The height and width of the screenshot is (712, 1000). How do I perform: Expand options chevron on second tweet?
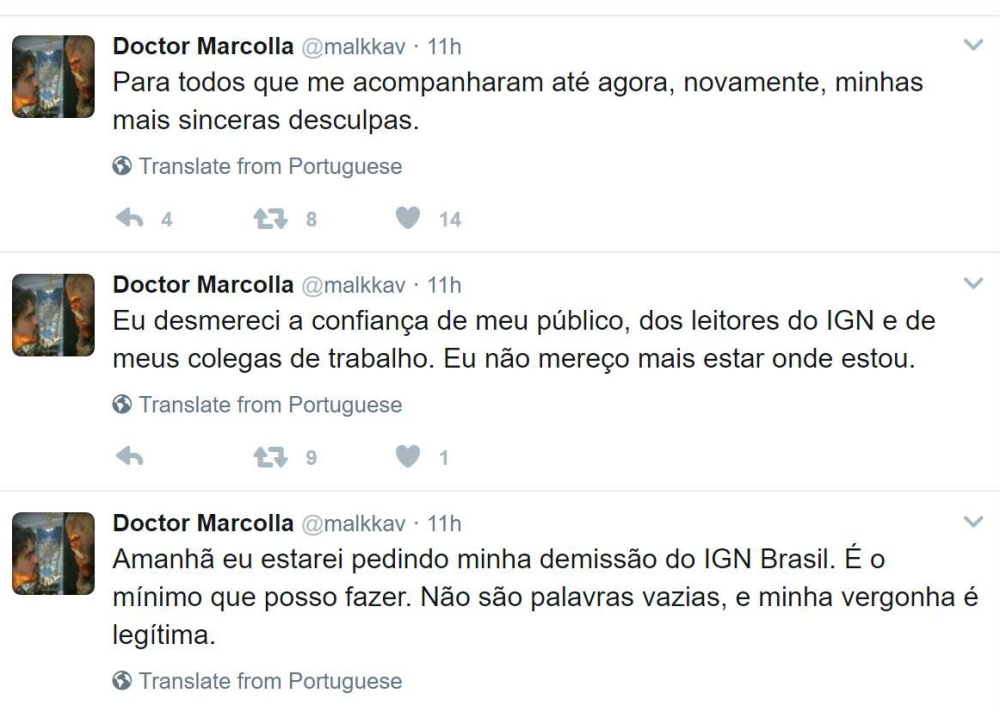pos(972,284)
